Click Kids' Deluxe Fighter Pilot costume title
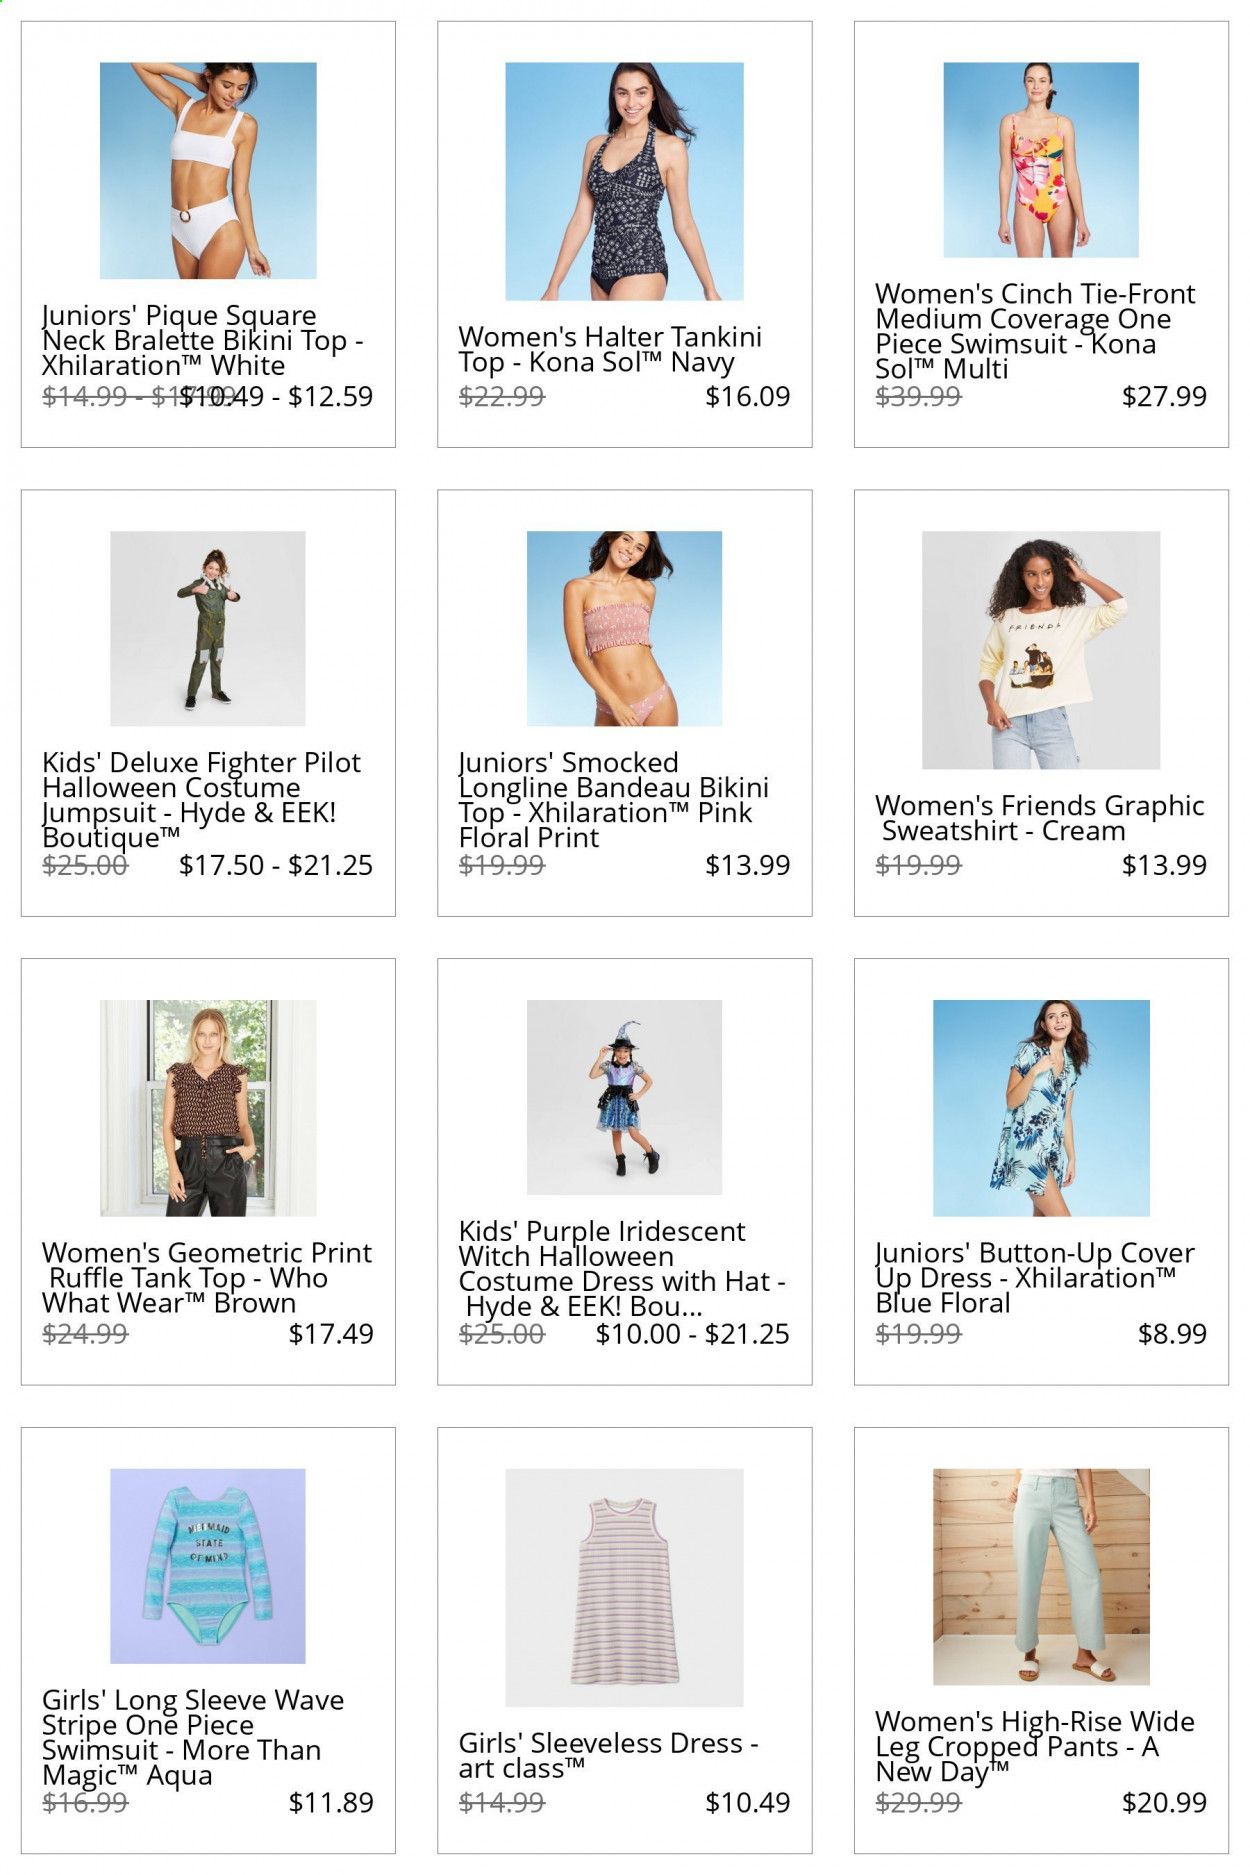The image size is (1250, 1875). click(201, 800)
